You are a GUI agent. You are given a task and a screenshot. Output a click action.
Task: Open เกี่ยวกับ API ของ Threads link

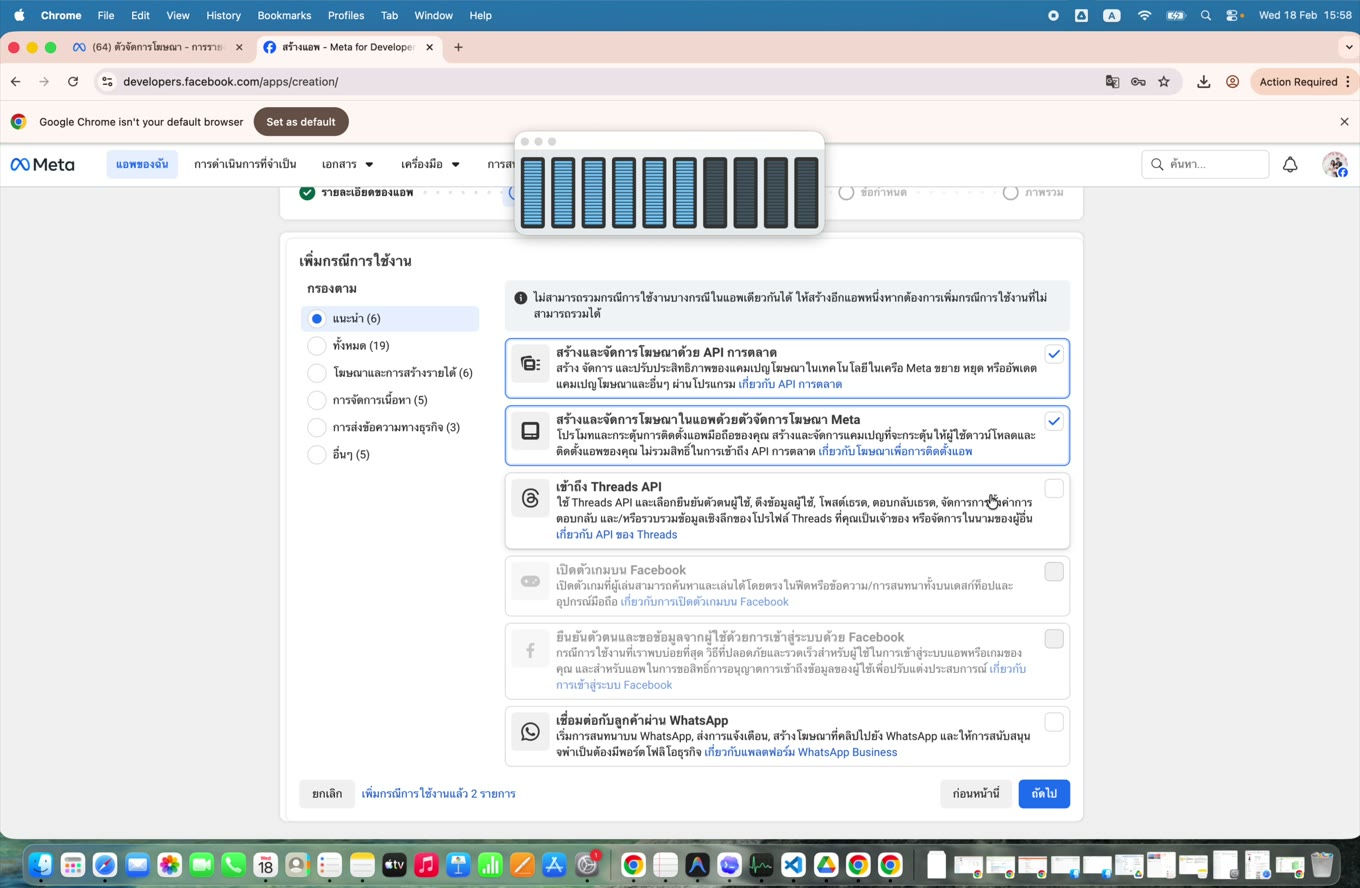[616, 535]
